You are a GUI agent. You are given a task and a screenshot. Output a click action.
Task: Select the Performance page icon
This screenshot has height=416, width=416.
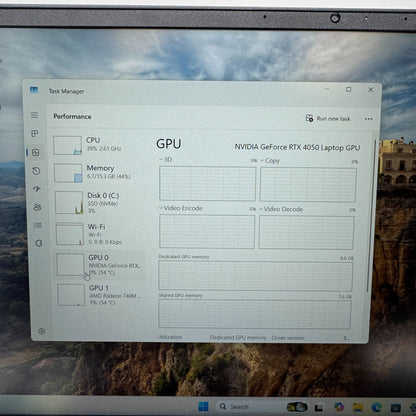35,152
